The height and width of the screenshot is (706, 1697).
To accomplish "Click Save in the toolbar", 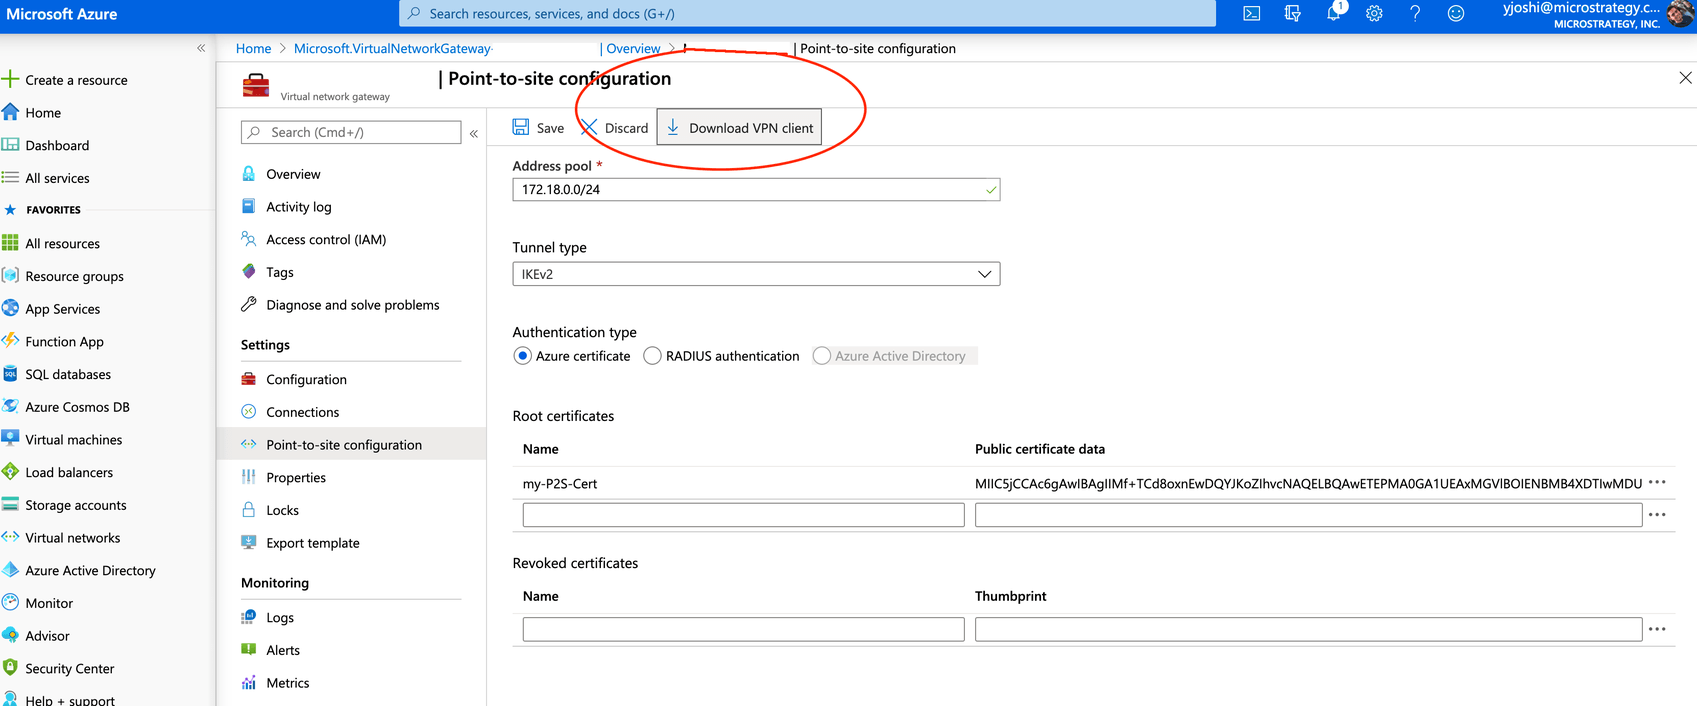I will pyautogui.click(x=538, y=128).
